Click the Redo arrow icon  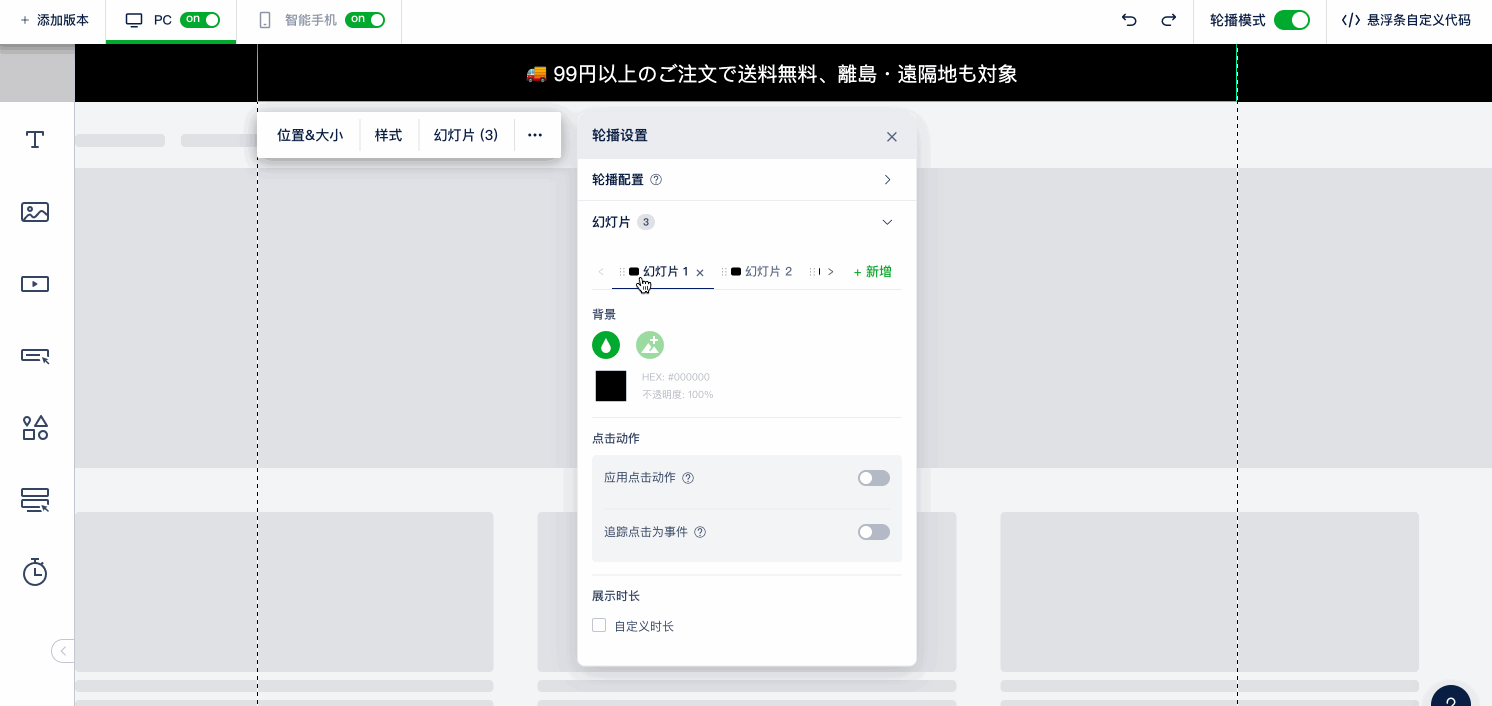[1168, 20]
